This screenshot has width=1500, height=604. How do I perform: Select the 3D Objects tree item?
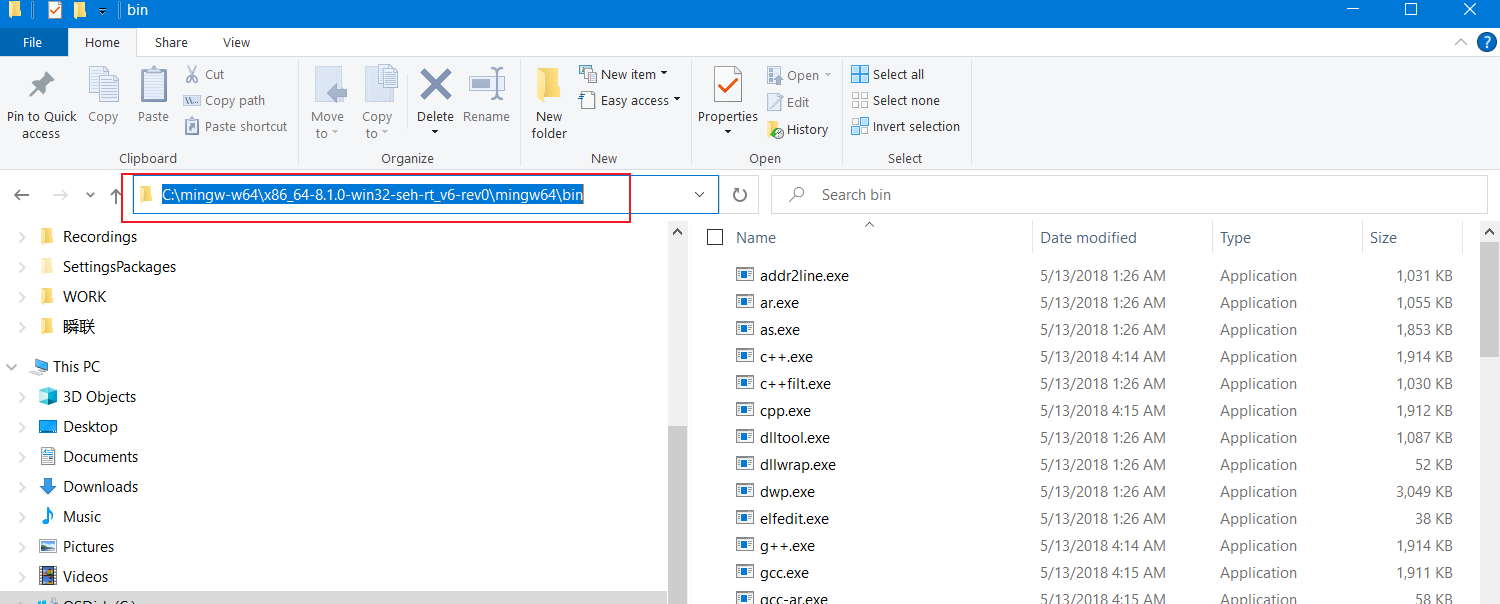99,397
